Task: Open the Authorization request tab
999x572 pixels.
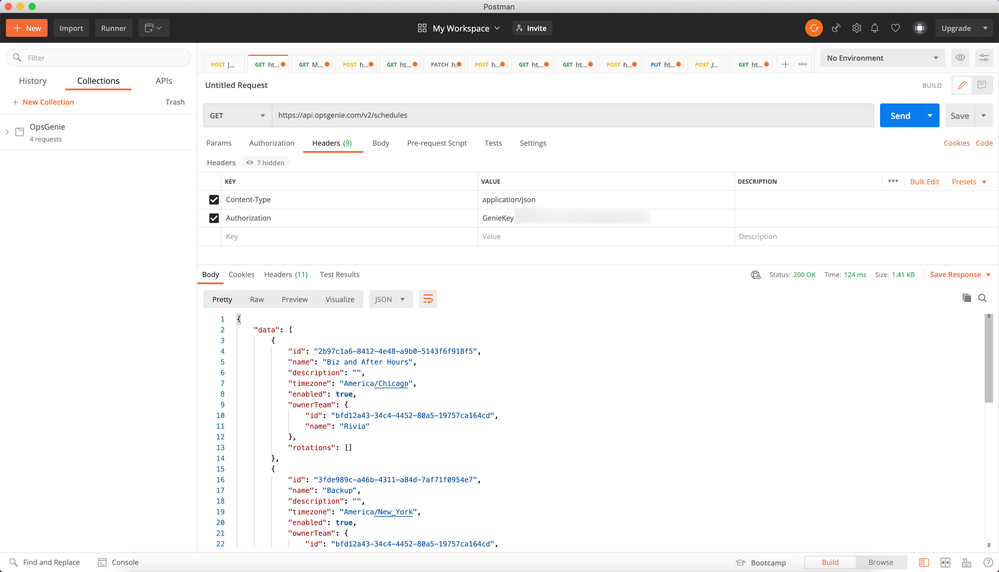Action: coord(271,143)
